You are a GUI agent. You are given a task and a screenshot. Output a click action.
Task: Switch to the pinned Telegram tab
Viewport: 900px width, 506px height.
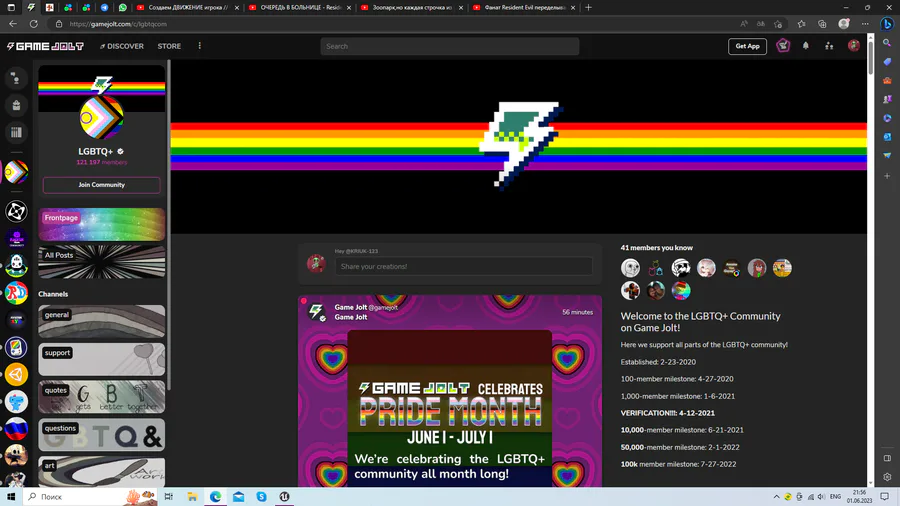coord(104,7)
